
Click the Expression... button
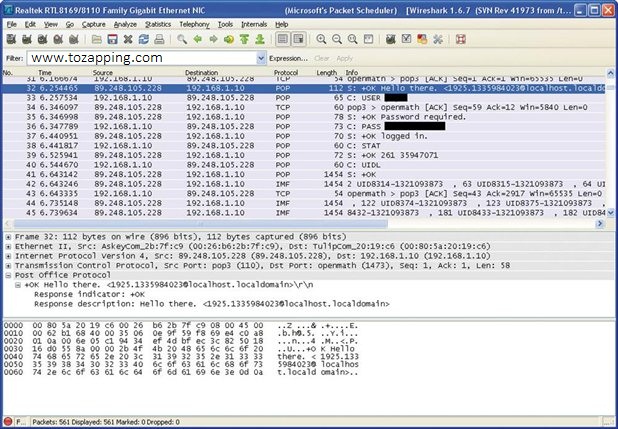pyautogui.click(x=289, y=58)
